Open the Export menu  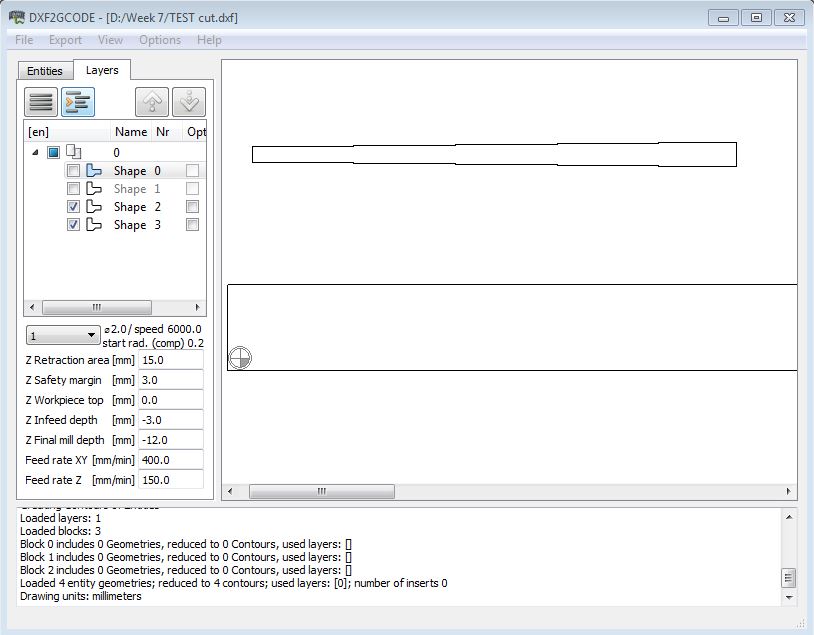pyautogui.click(x=65, y=40)
